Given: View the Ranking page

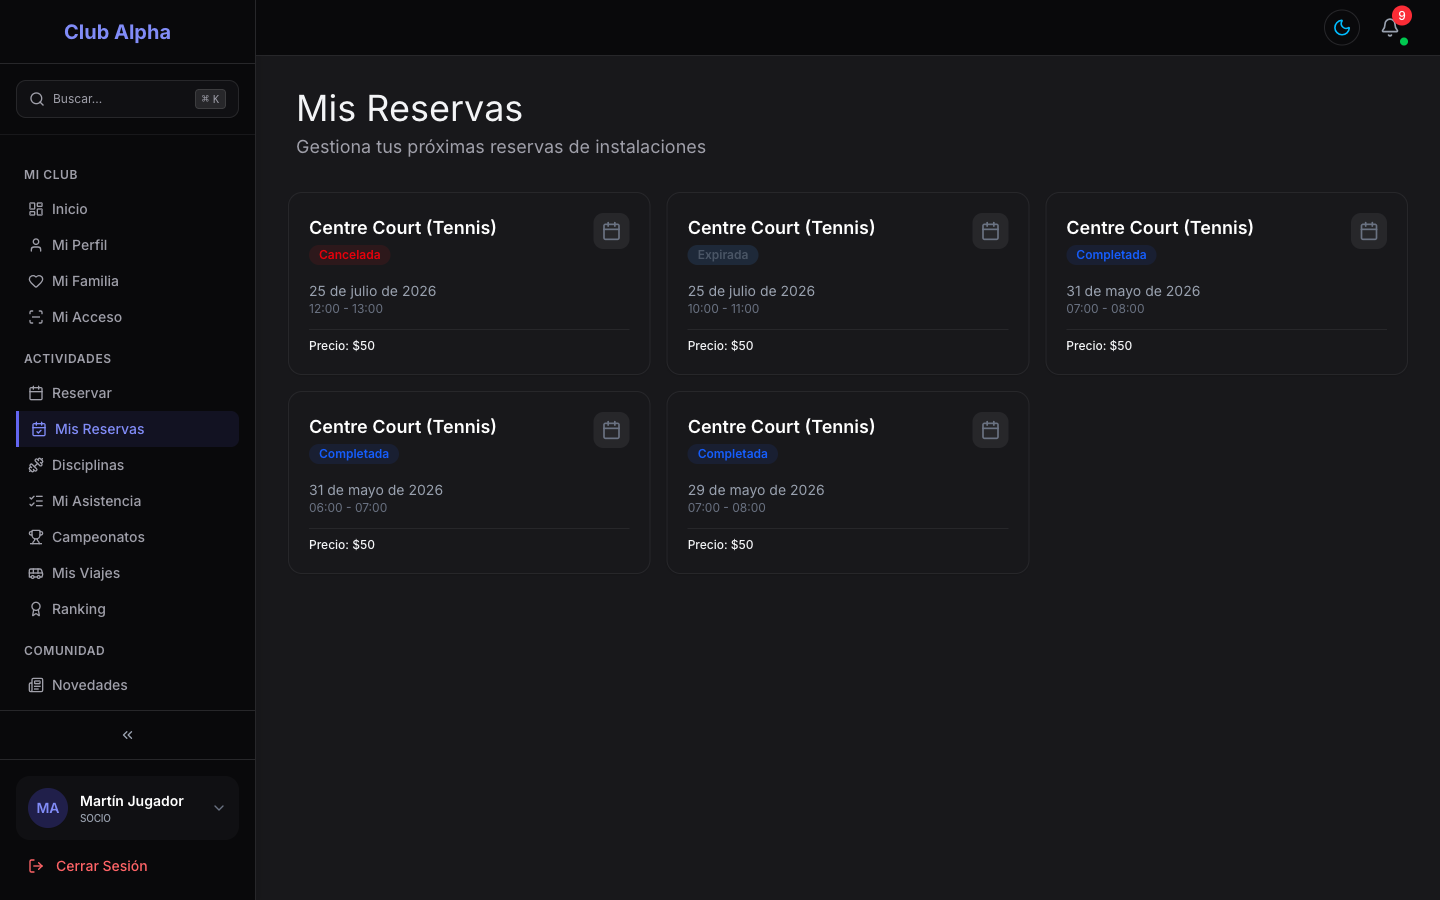Looking at the screenshot, I should point(127,609).
